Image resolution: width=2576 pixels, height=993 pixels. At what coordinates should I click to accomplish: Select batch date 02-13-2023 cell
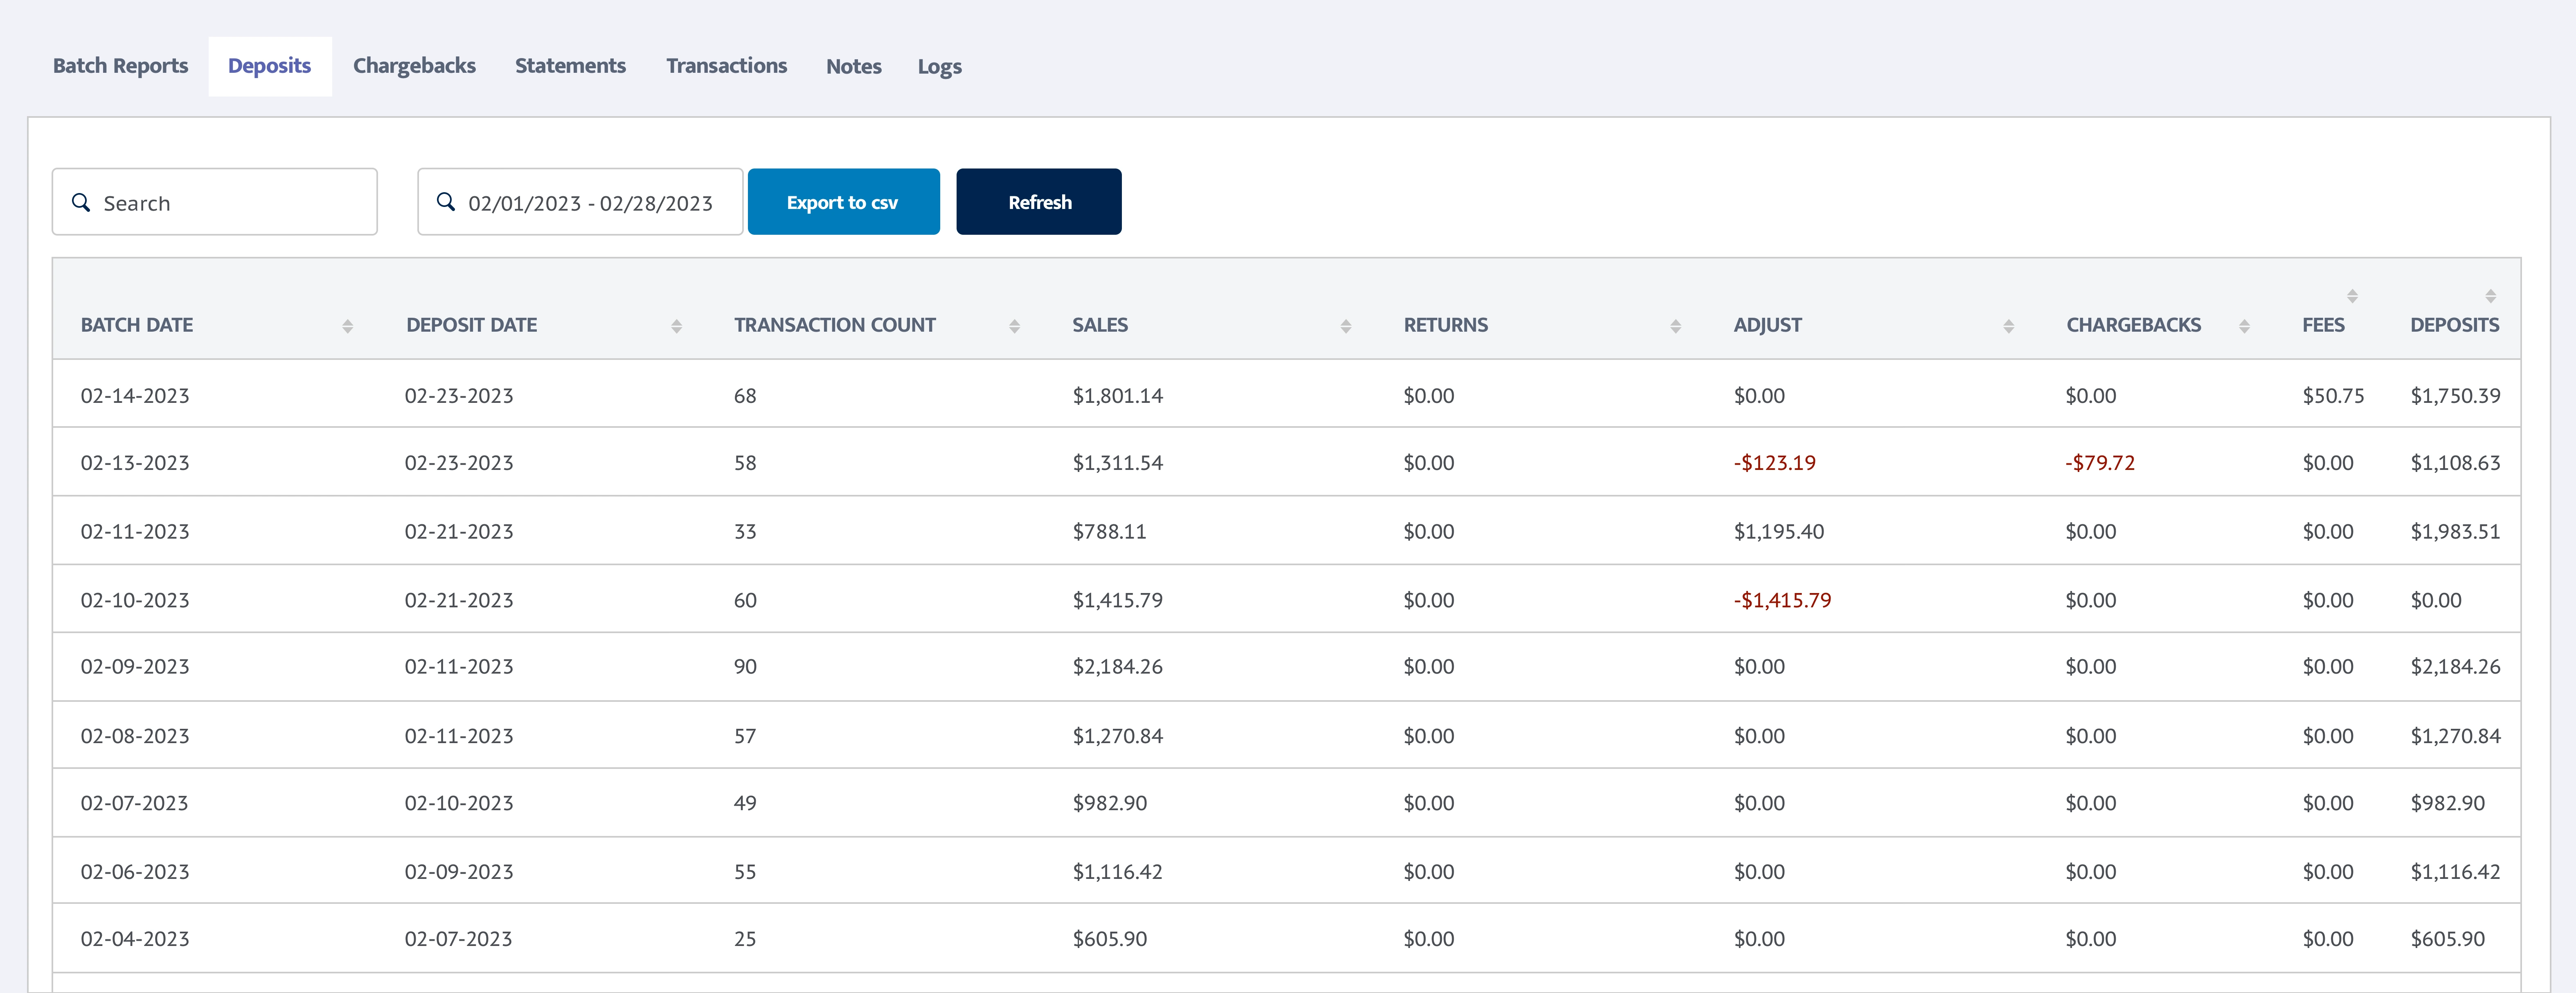pyautogui.click(x=135, y=463)
